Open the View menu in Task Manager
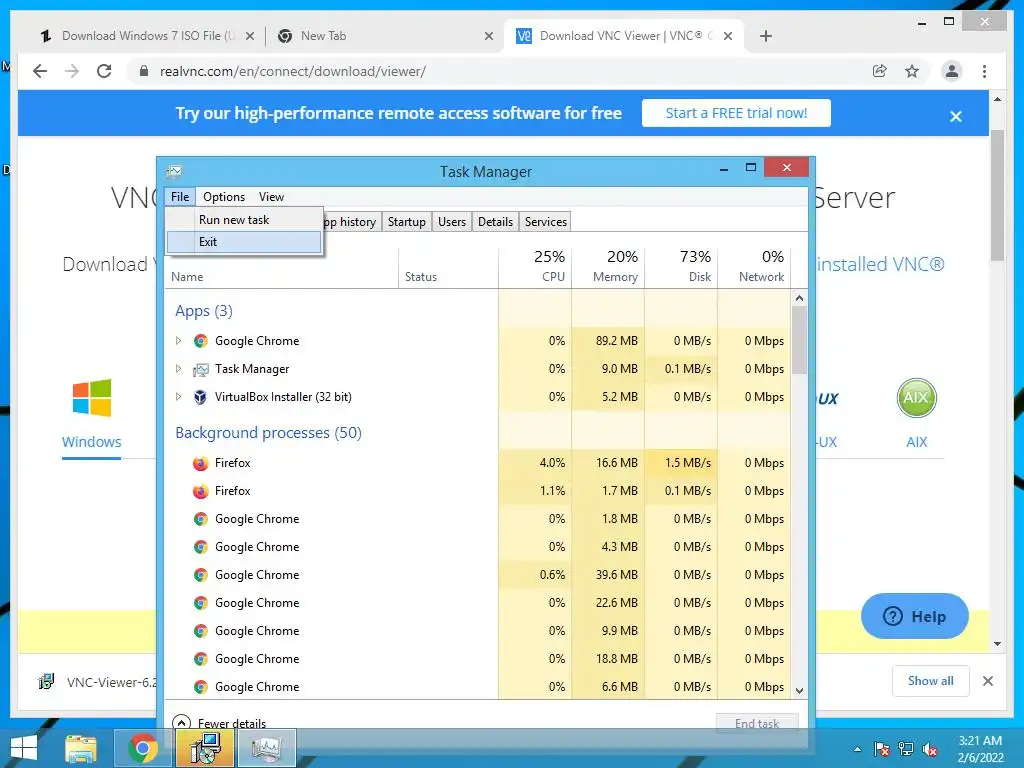The width and height of the screenshot is (1024, 768). click(271, 197)
